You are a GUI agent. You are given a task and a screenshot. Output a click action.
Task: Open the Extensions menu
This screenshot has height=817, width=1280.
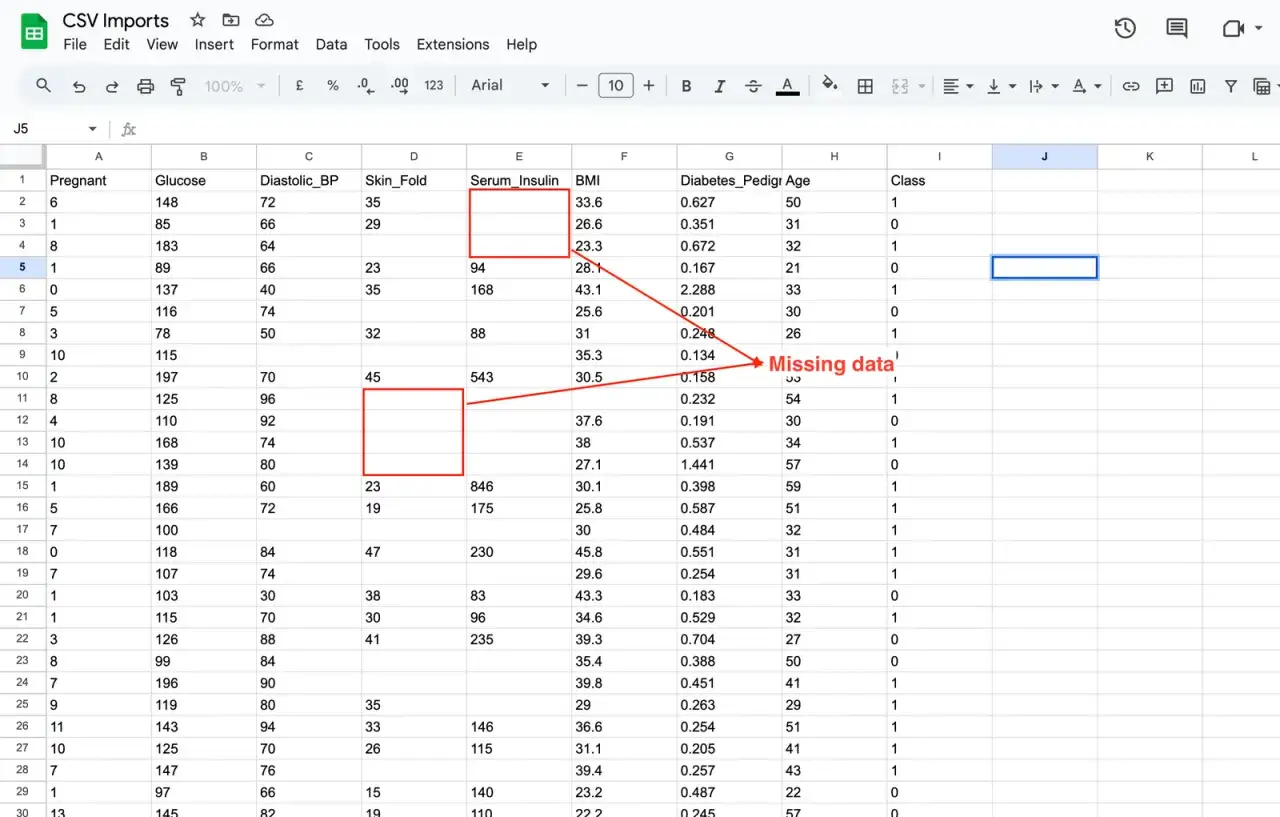453,44
